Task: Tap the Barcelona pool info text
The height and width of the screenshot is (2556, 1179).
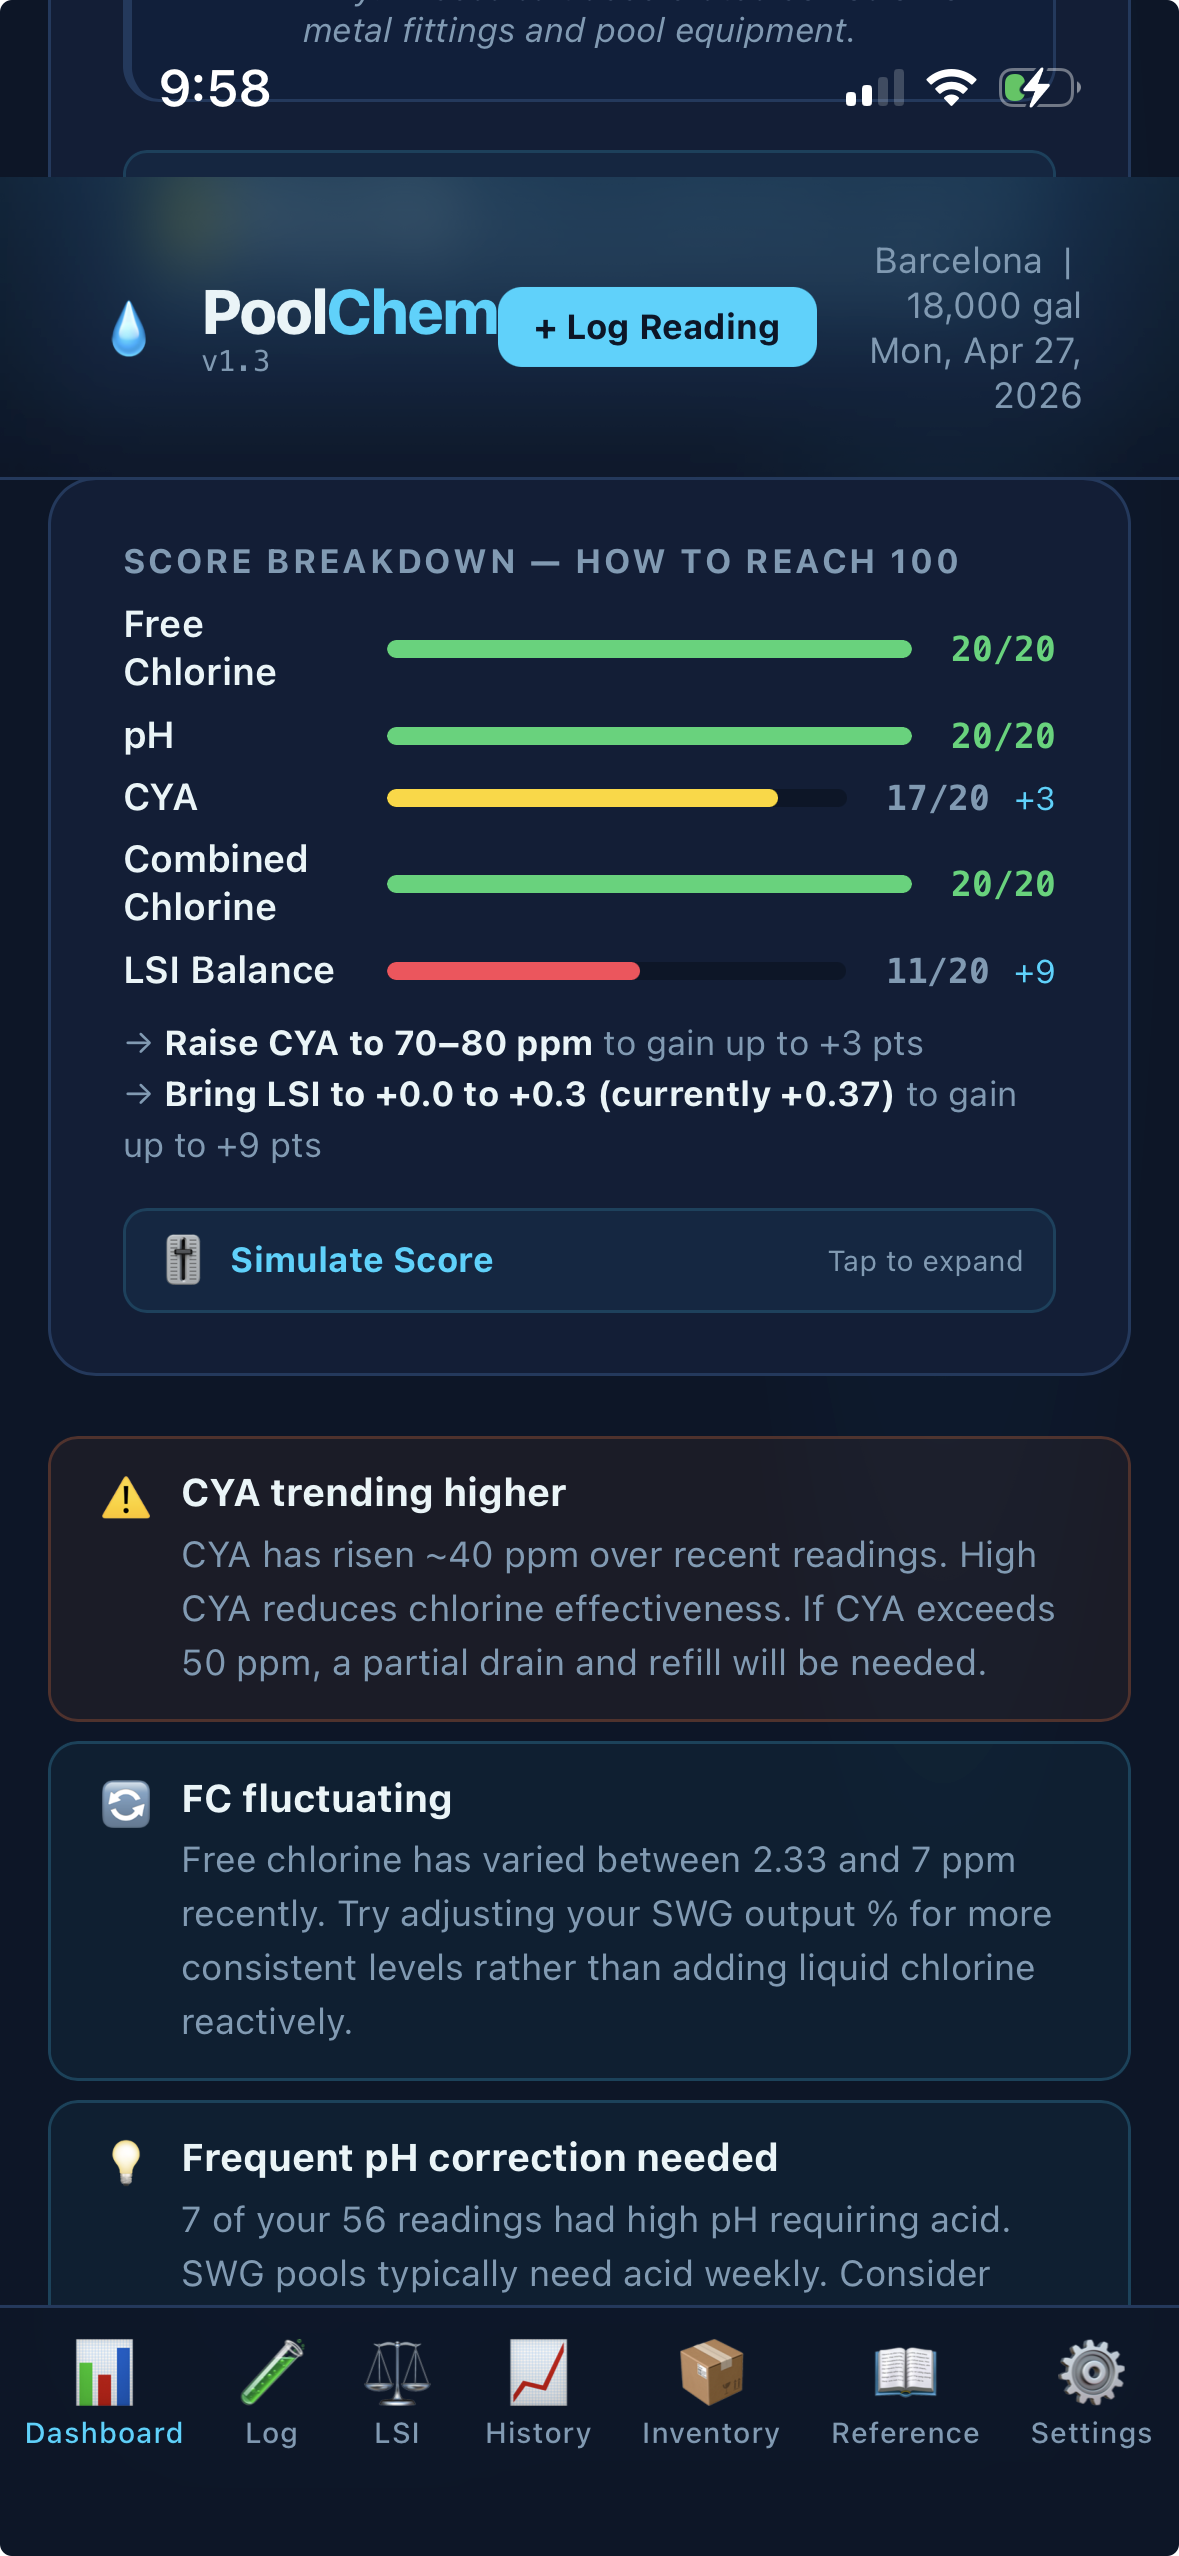Action: pos(976,327)
